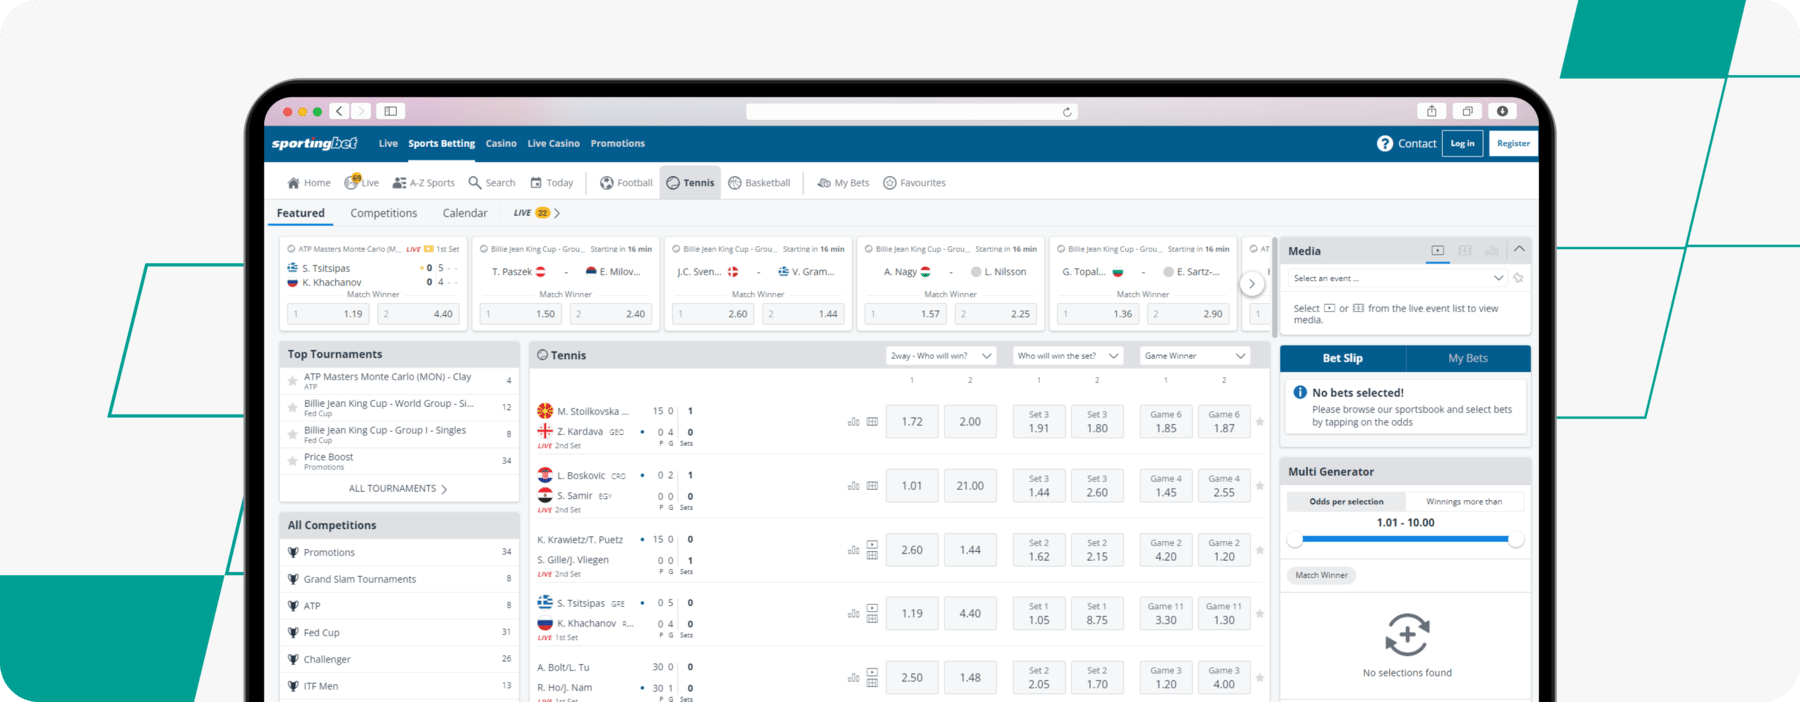Open the browser downloads icon
1800x702 pixels.
tap(1502, 111)
